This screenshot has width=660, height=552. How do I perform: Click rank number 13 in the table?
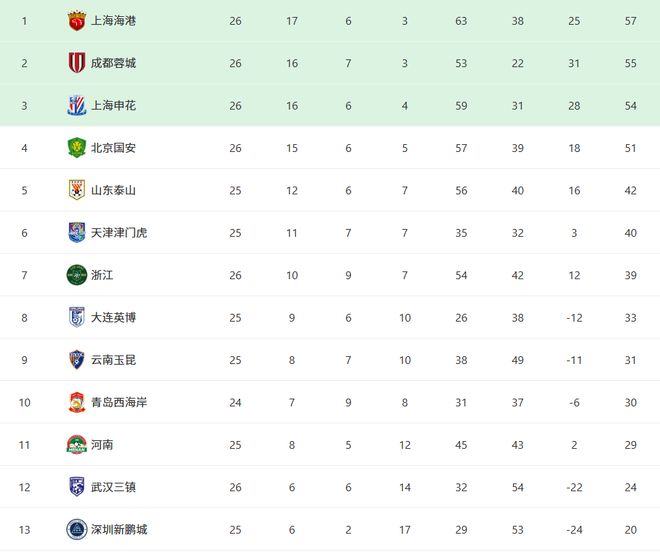[25, 529]
